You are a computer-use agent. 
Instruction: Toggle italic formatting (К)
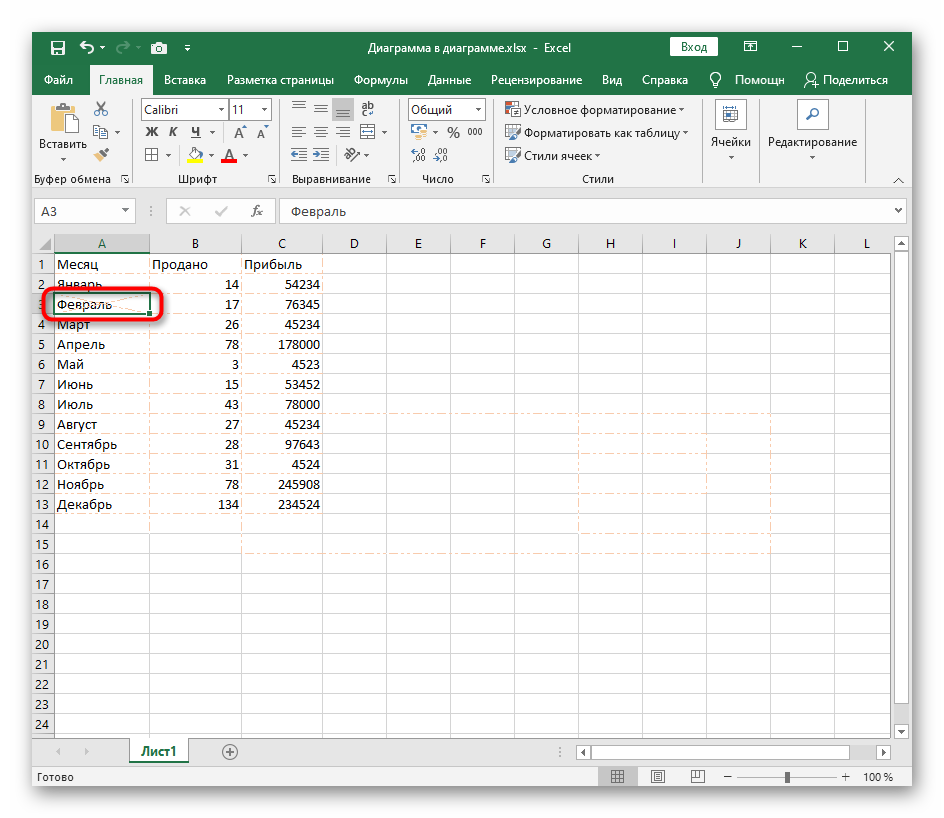pyautogui.click(x=175, y=132)
